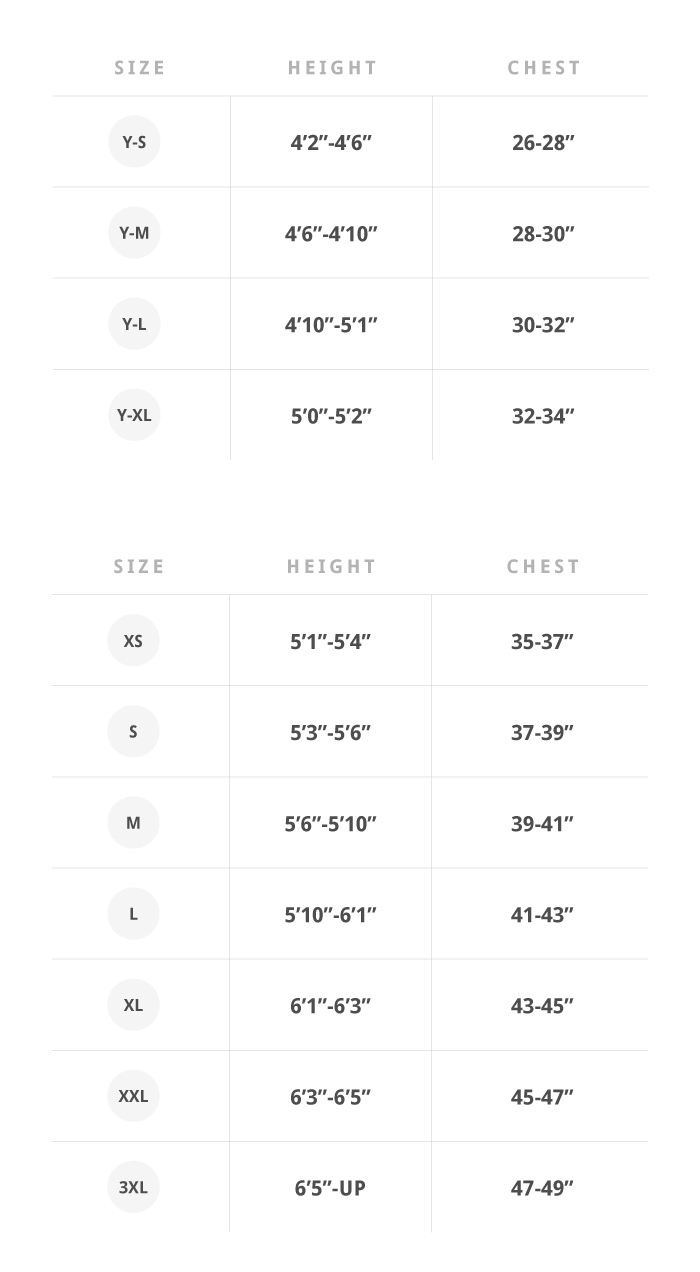Select the Y-M size circle
The height and width of the screenshot is (1272, 700).
[134, 233]
